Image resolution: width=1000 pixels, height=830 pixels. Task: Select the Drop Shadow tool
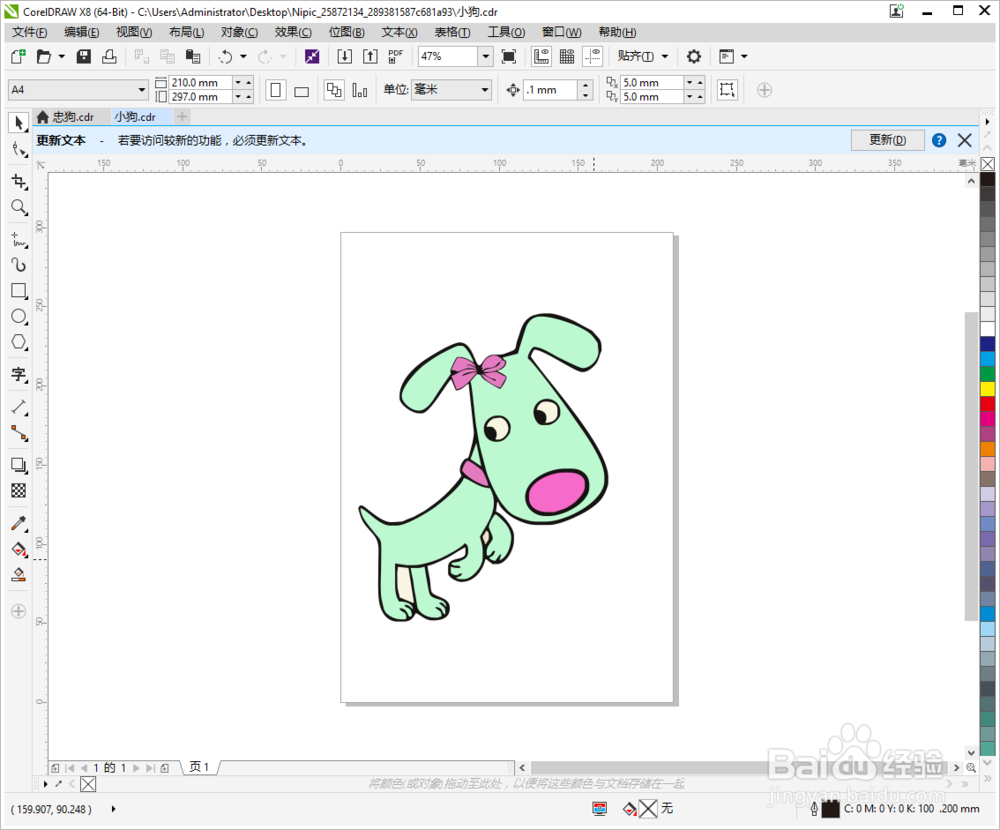[x=18, y=465]
